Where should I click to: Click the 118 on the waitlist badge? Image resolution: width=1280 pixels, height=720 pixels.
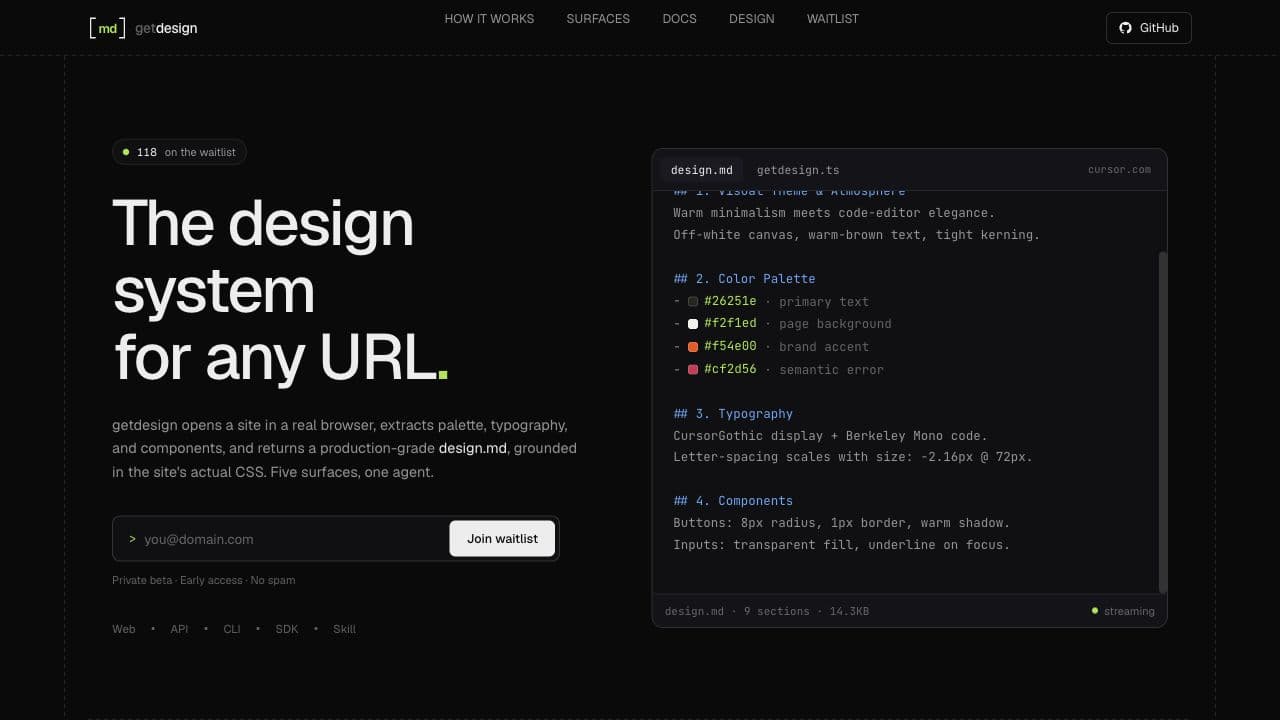(179, 152)
